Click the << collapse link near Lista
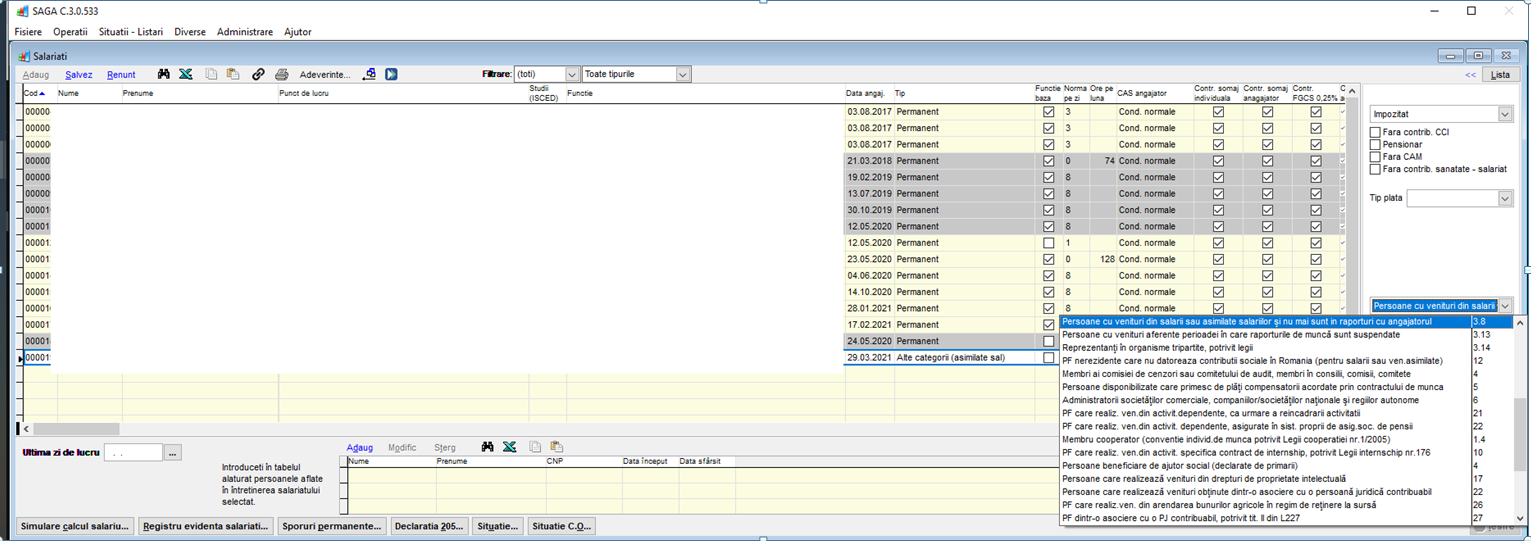1531x541 pixels. tap(1470, 75)
